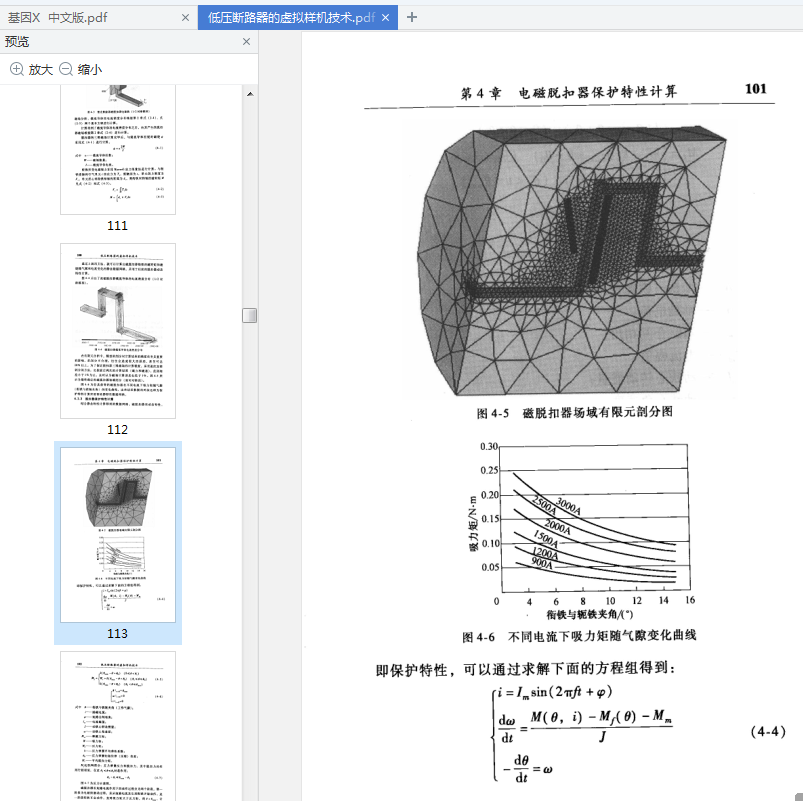Click the thumbnail scrollbar up arrow
Screen dimensions: 803x801
click(250, 94)
